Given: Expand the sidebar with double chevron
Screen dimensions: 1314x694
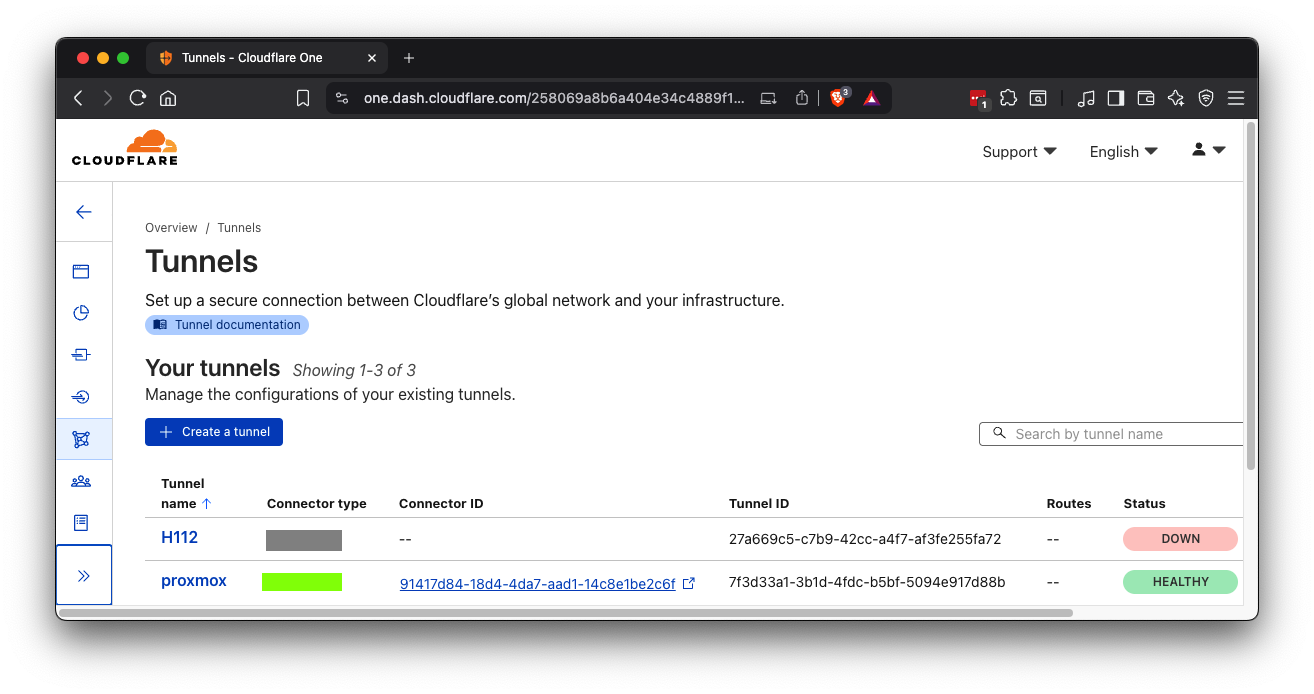Looking at the screenshot, I should (x=84, y=576).
